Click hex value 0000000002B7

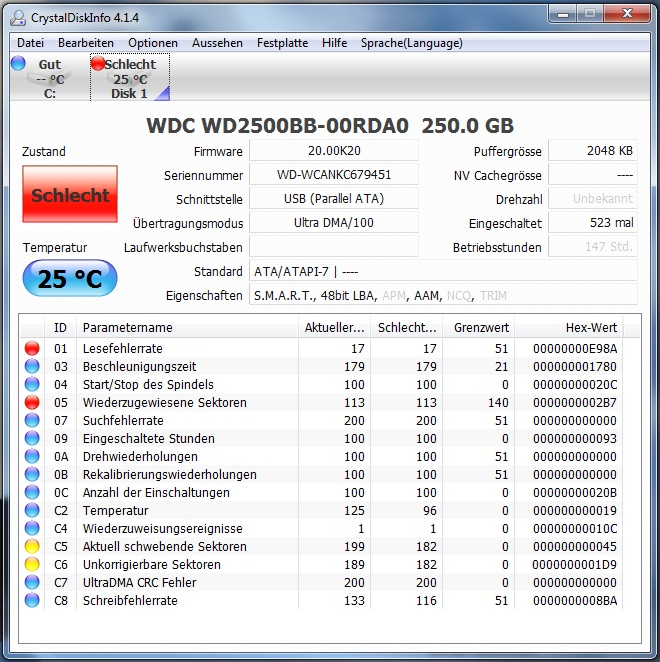pyautogui.click(x=575, y=402)
